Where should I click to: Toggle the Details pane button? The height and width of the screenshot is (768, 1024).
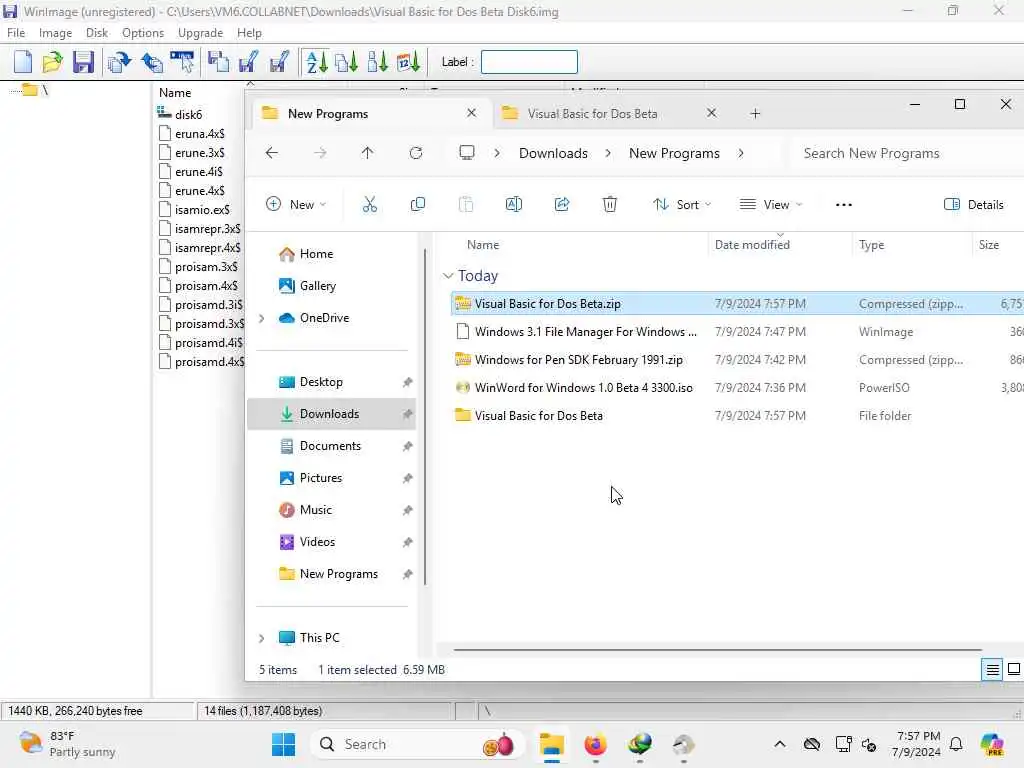974,204
